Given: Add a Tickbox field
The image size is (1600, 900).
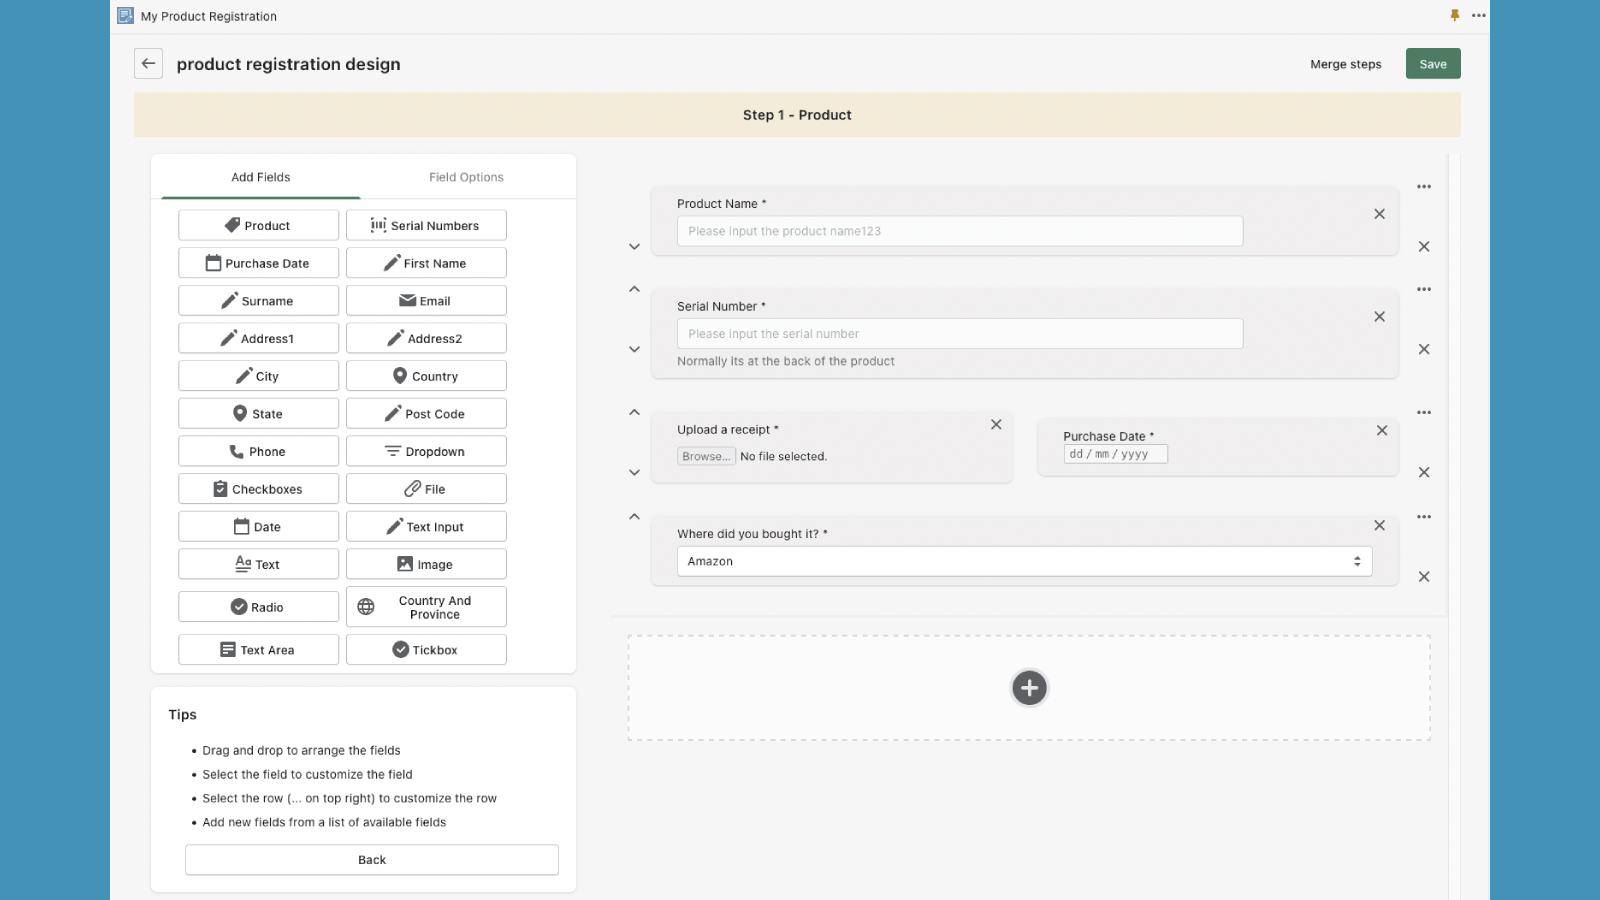Looking at the screenshot, I should pyautogui.click(x=426, y=649).
